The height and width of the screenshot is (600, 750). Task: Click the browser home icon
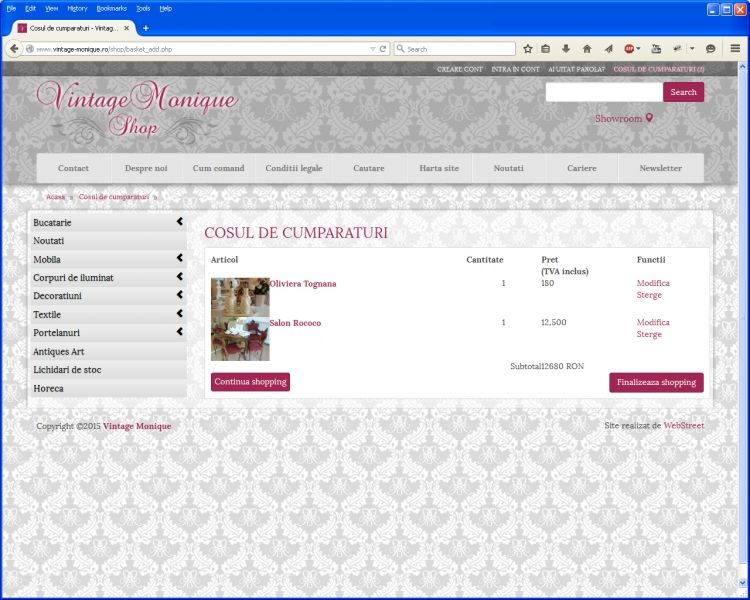[586, 48]
